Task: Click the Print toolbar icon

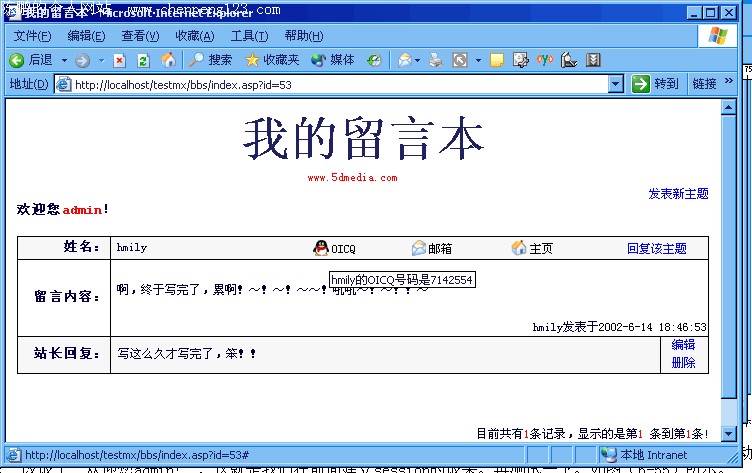Action: click(x=435, y=60)
